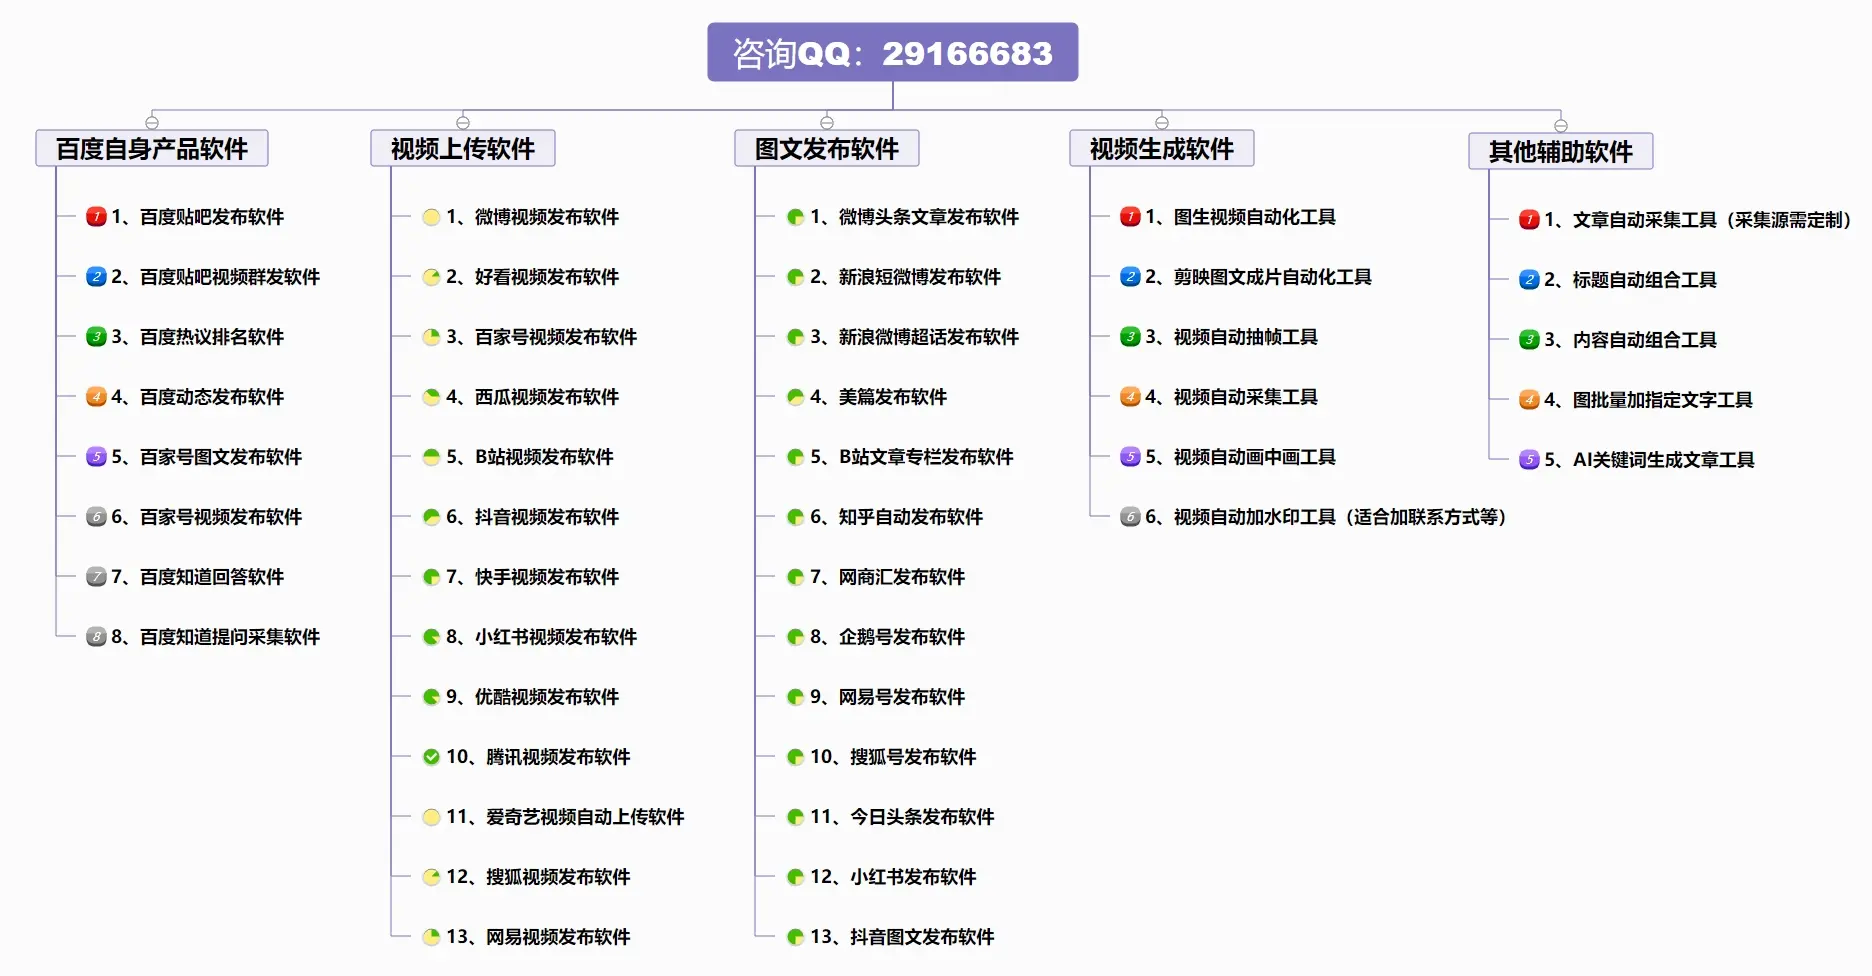1872x976 pixels.
Task: Collapse the 百度自身产品软件 branch
Action: click(x=152, y=123)
